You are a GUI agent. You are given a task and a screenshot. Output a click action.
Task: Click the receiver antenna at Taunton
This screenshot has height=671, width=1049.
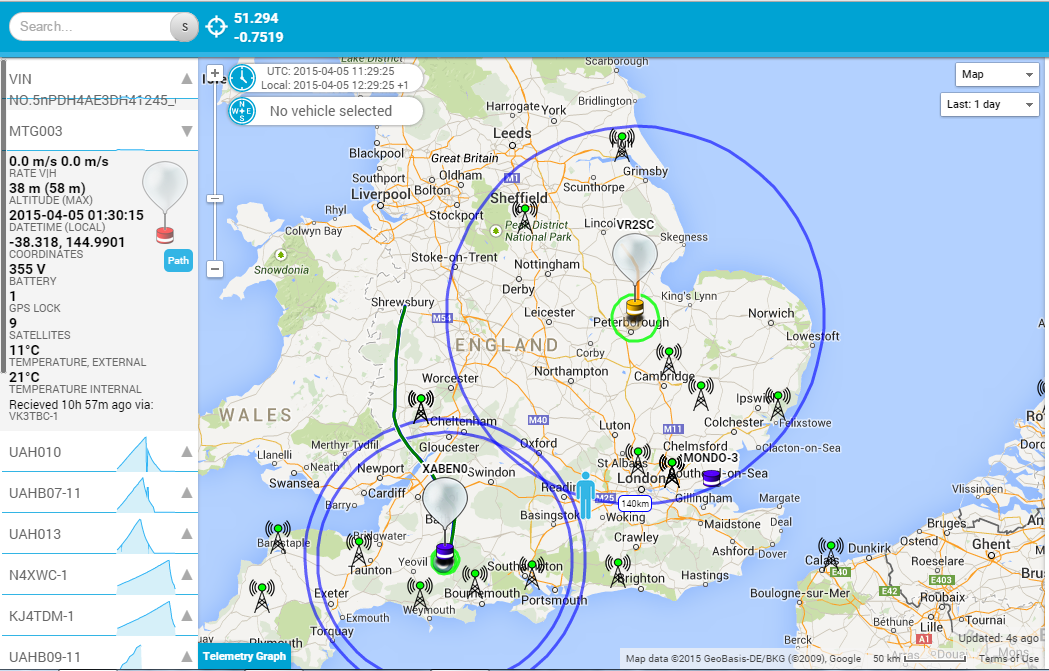(x=359, y=551)
